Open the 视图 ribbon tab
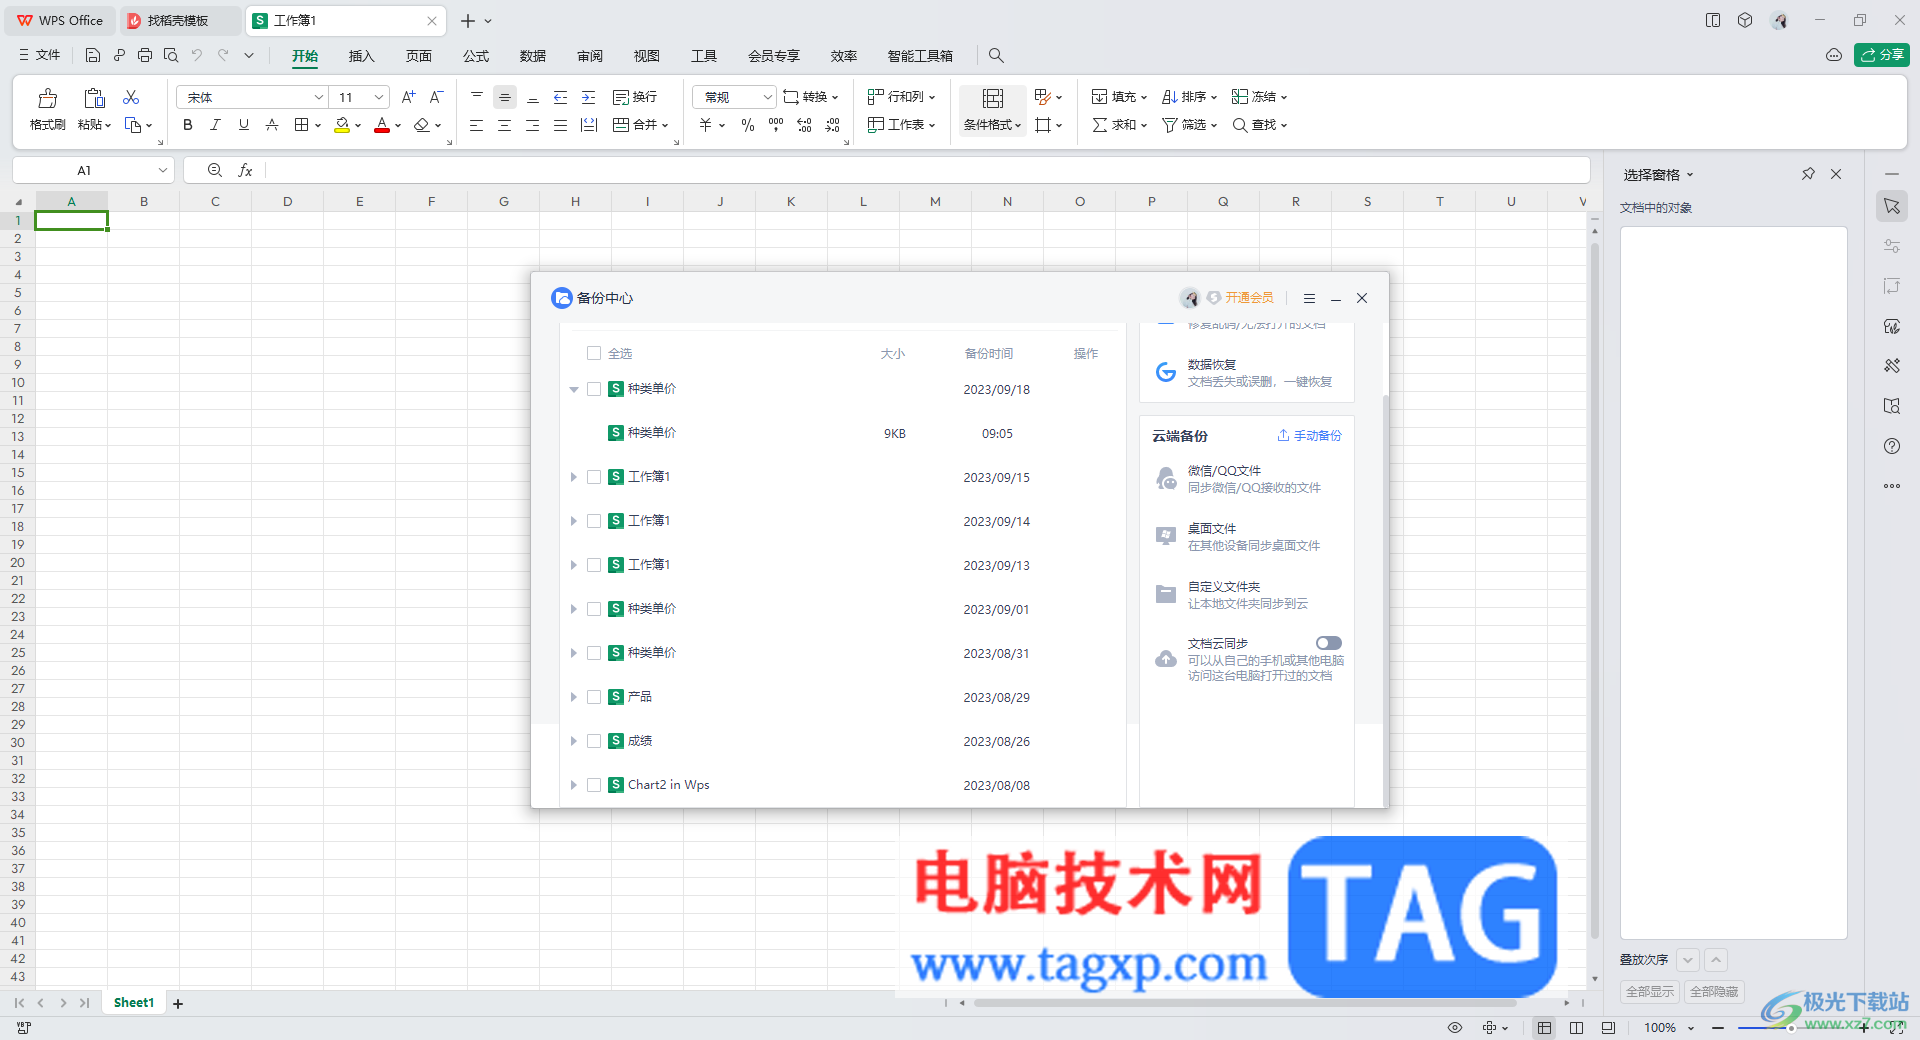 pos(647,56)
